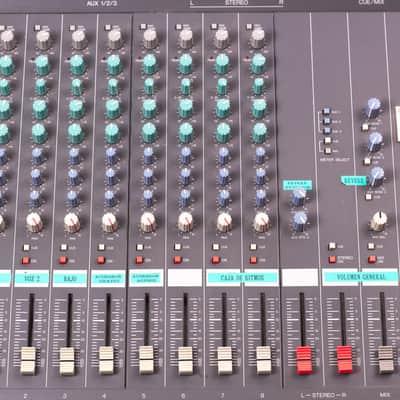
Task: Enable the white cue button on channel 5
Action: point(140,247)
